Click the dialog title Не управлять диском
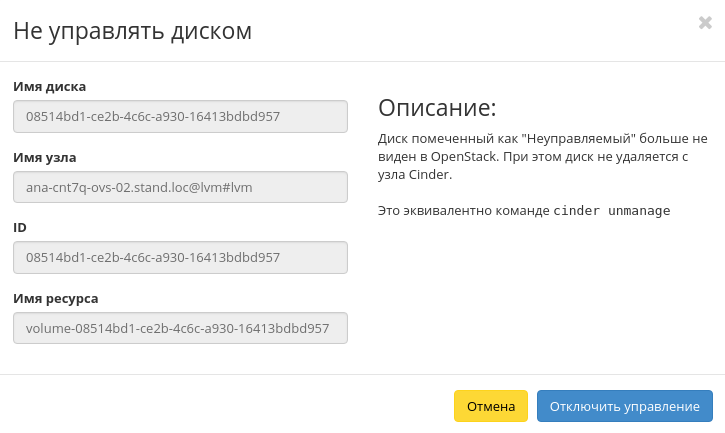725x433 pixels. click(x=132, y=31)
